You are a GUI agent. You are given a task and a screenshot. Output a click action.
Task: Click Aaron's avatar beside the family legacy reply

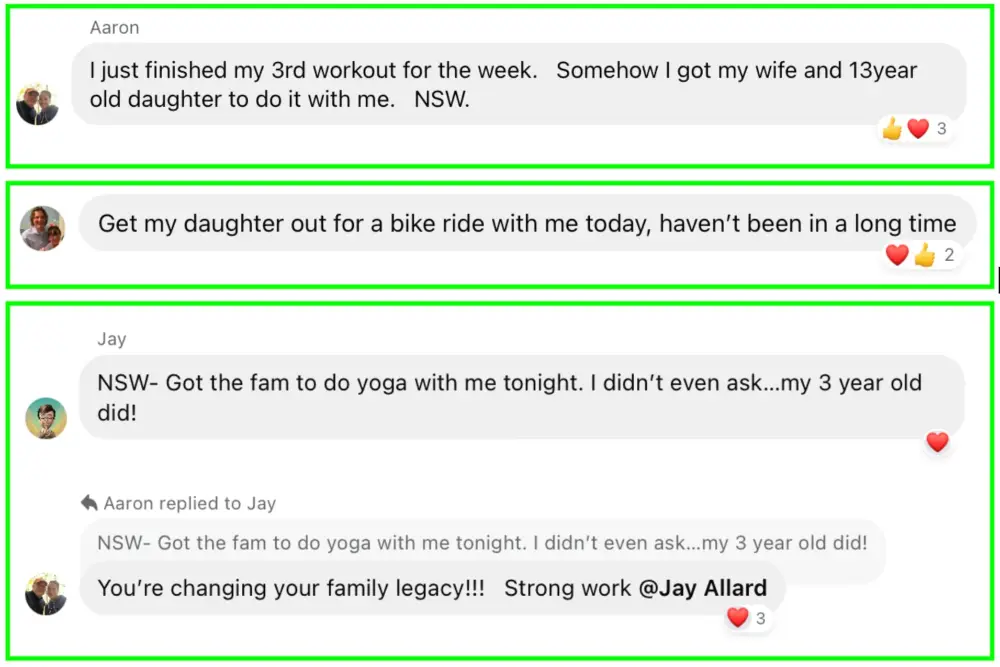click(x=46, y=594)
